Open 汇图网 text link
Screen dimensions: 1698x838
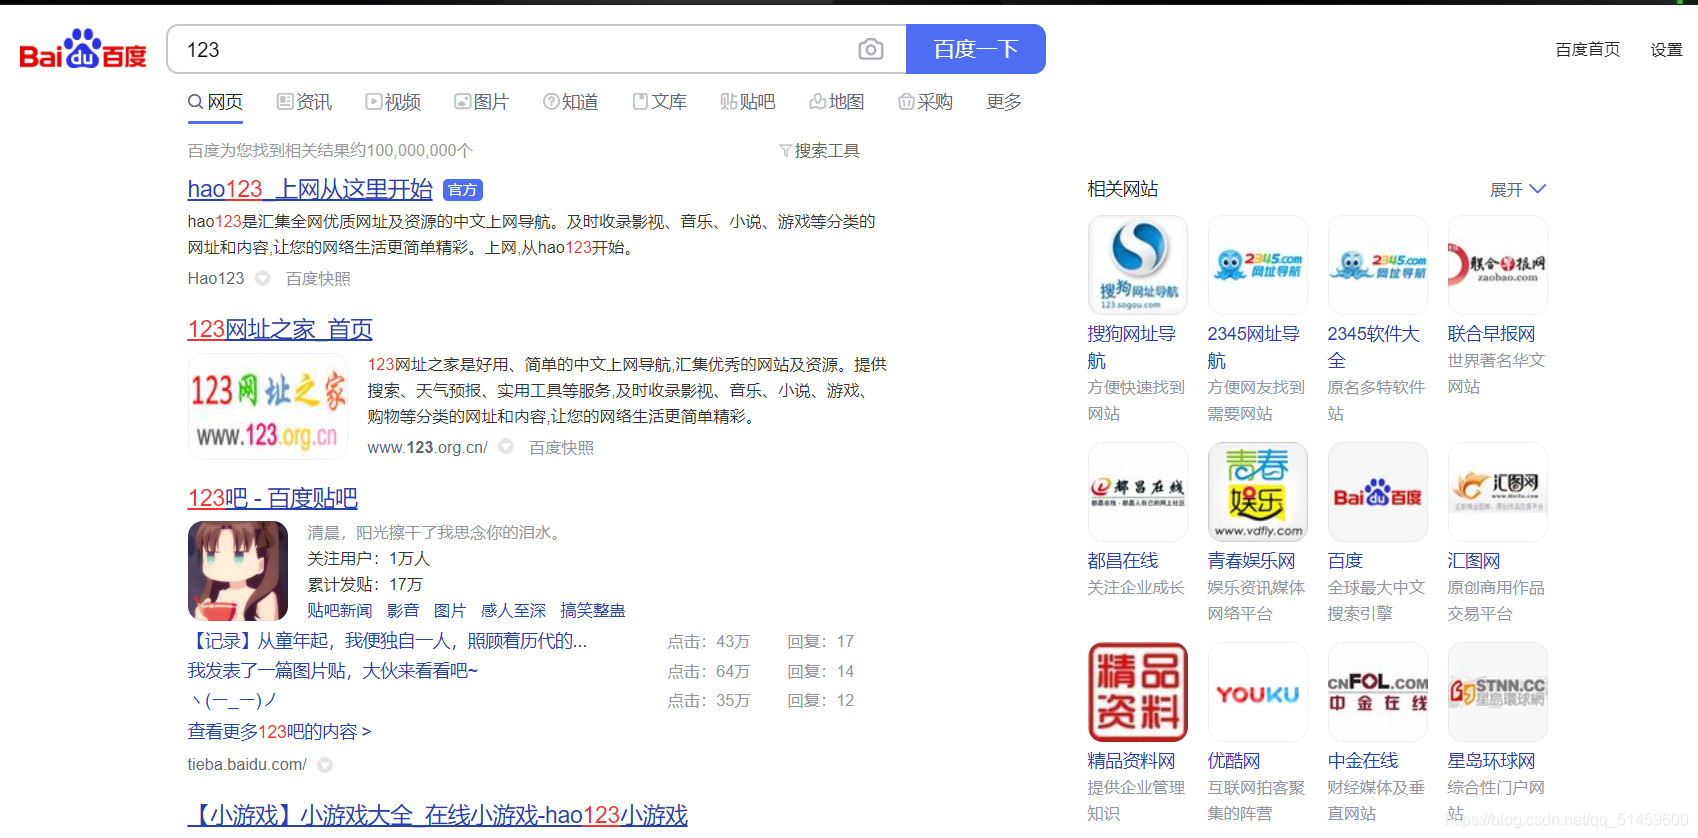[1474, 561]
